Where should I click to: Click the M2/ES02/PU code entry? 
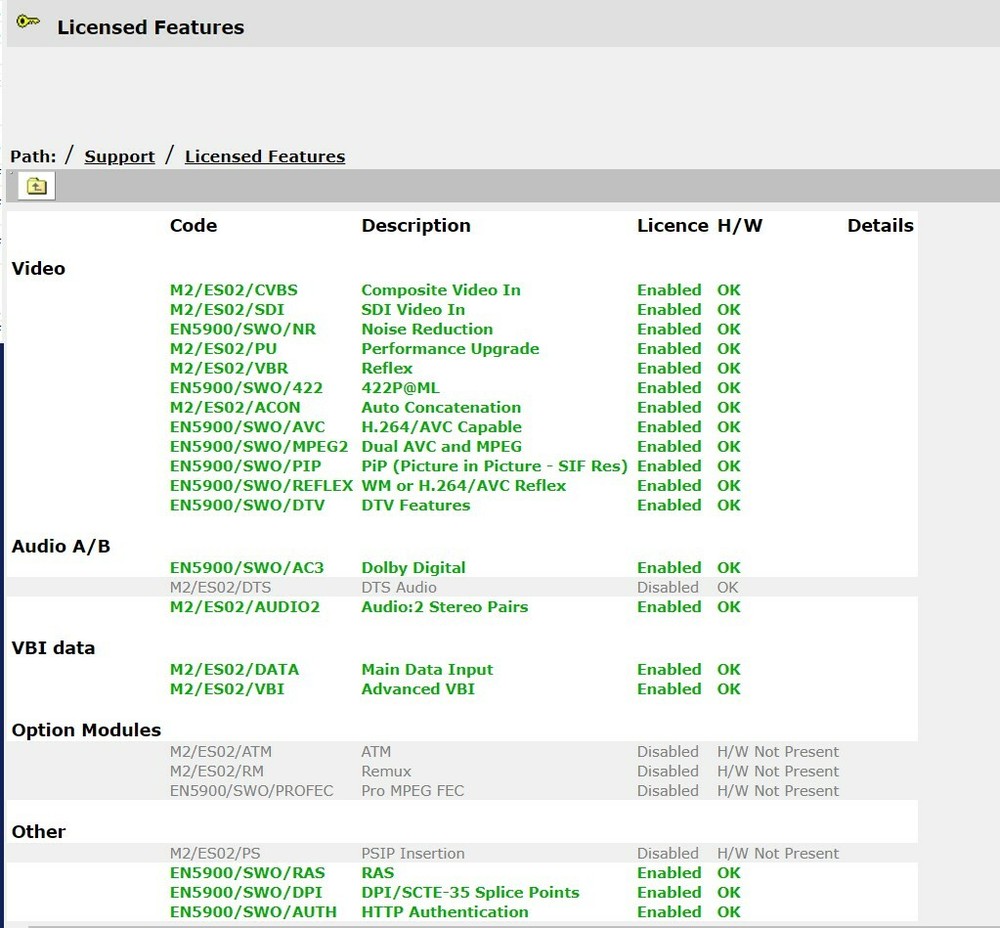pos(223,349)
